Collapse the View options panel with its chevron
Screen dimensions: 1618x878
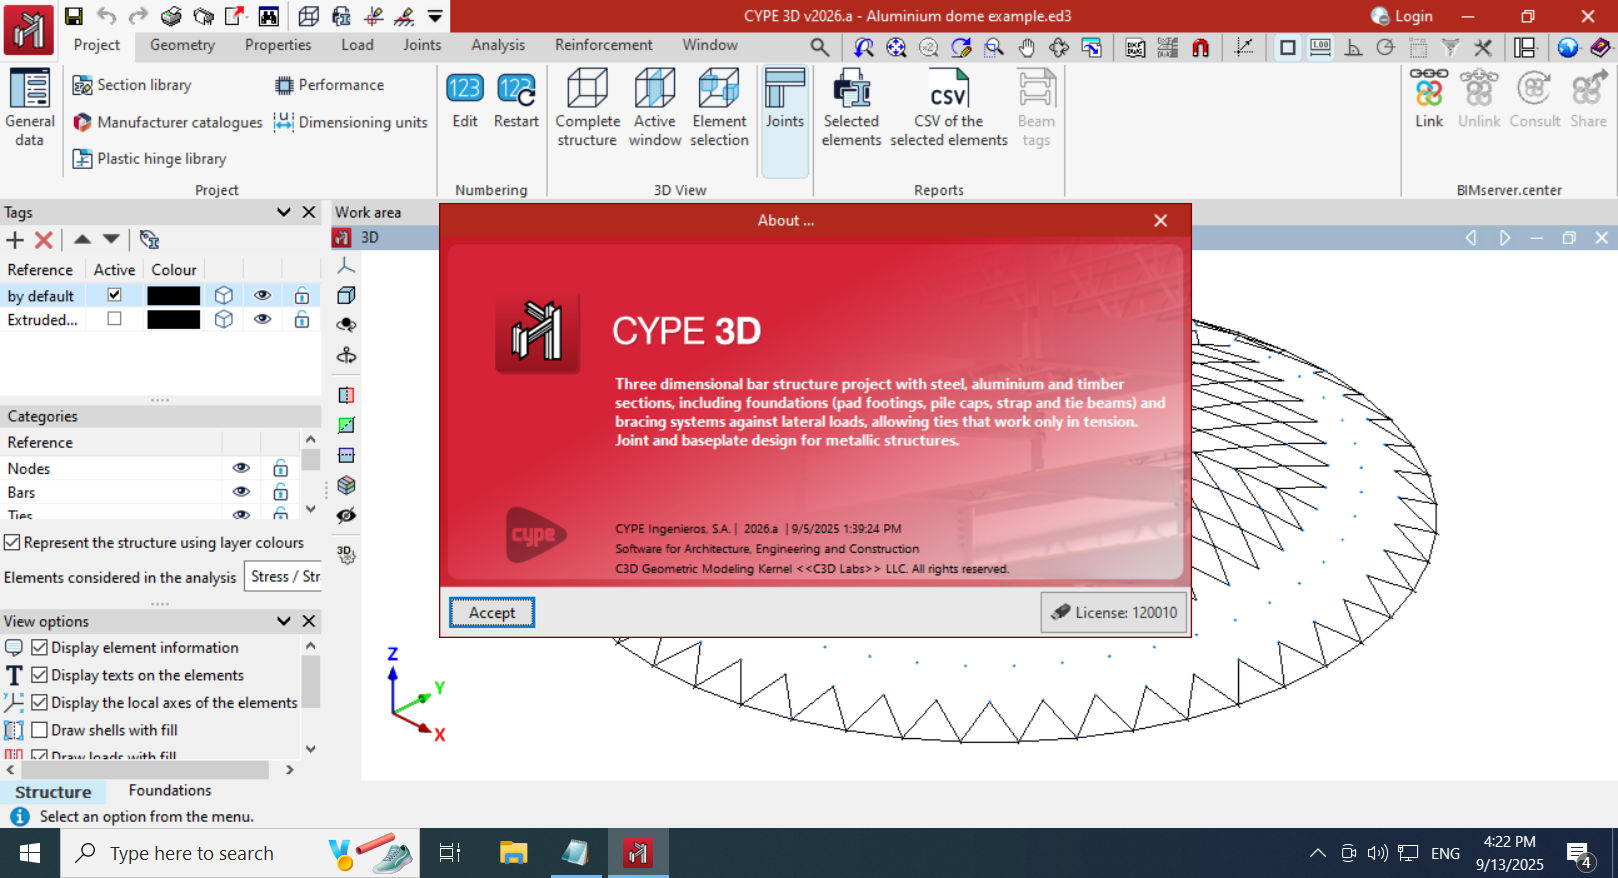point(284,621)
